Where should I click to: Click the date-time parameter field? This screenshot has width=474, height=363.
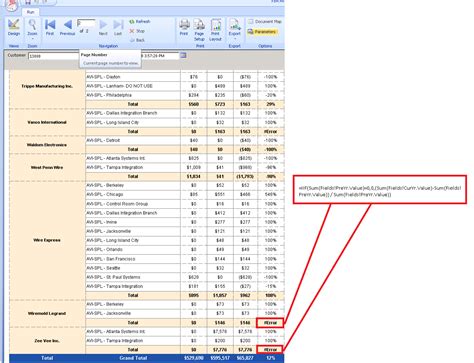click(x=160, y=56)
